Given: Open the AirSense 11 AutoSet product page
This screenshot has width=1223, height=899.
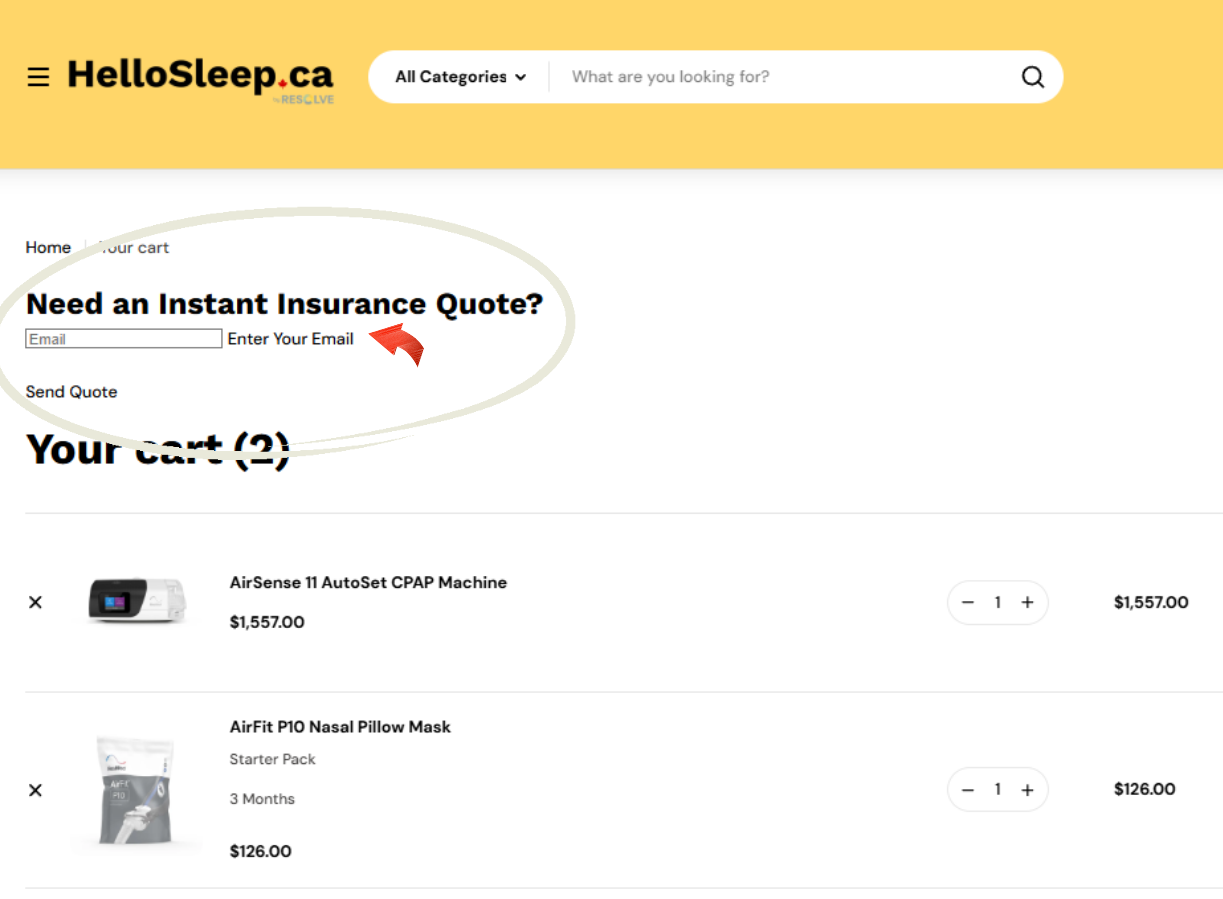Looking at the screenshot, I should click(368, 582).
